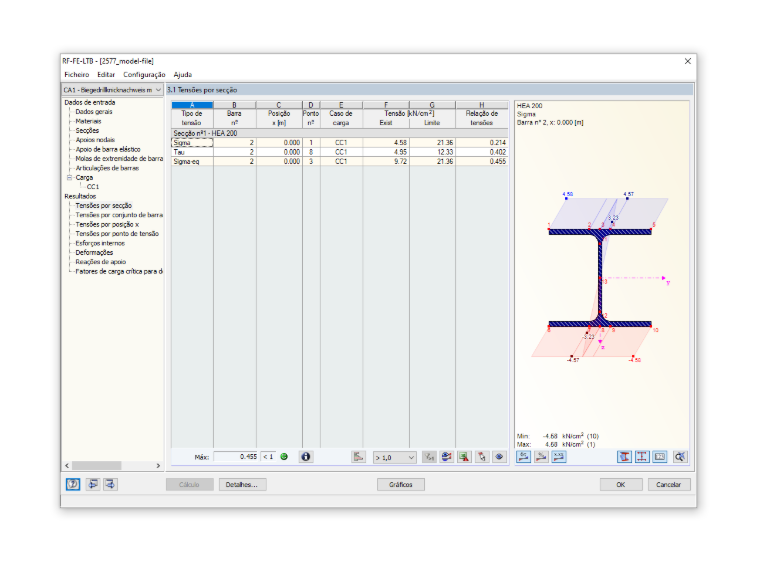The width and height of the screenshot is (760, 570).
Task: Click the Cancelar button
Action: click(668, 484)
